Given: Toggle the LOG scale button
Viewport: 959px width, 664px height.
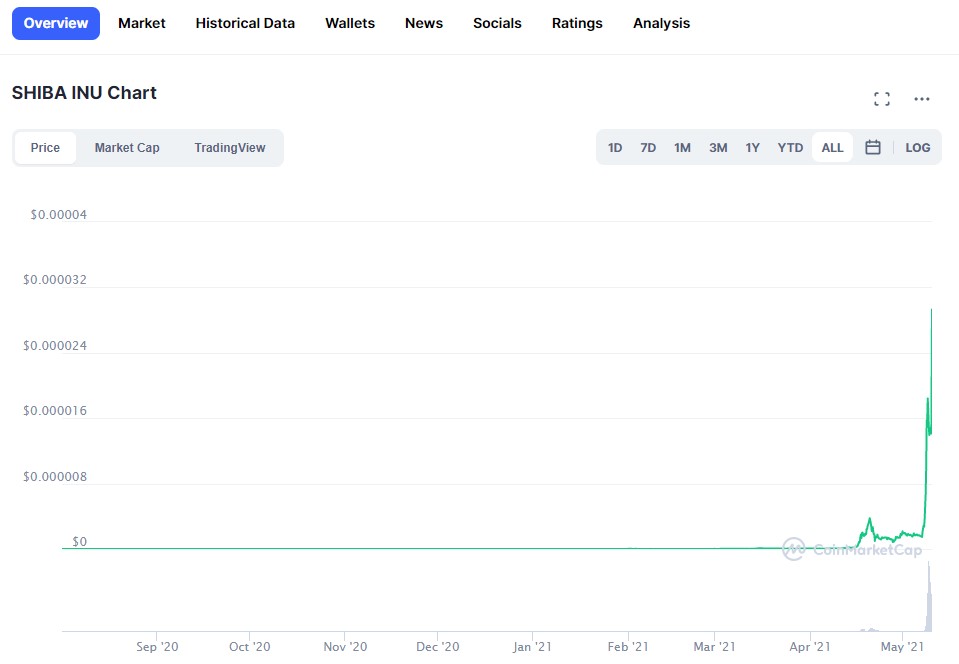Looking at the screenshot, I should click(x=917, y=148).
